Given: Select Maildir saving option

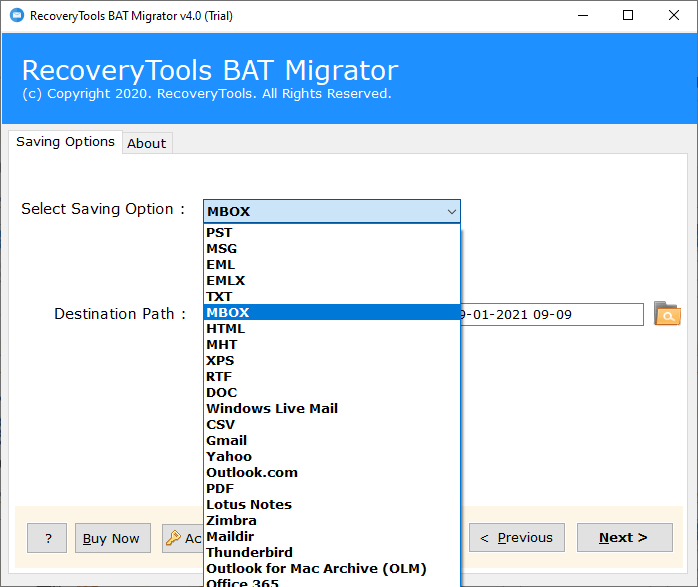Looking at the screenshot, I should click(332, 537).
